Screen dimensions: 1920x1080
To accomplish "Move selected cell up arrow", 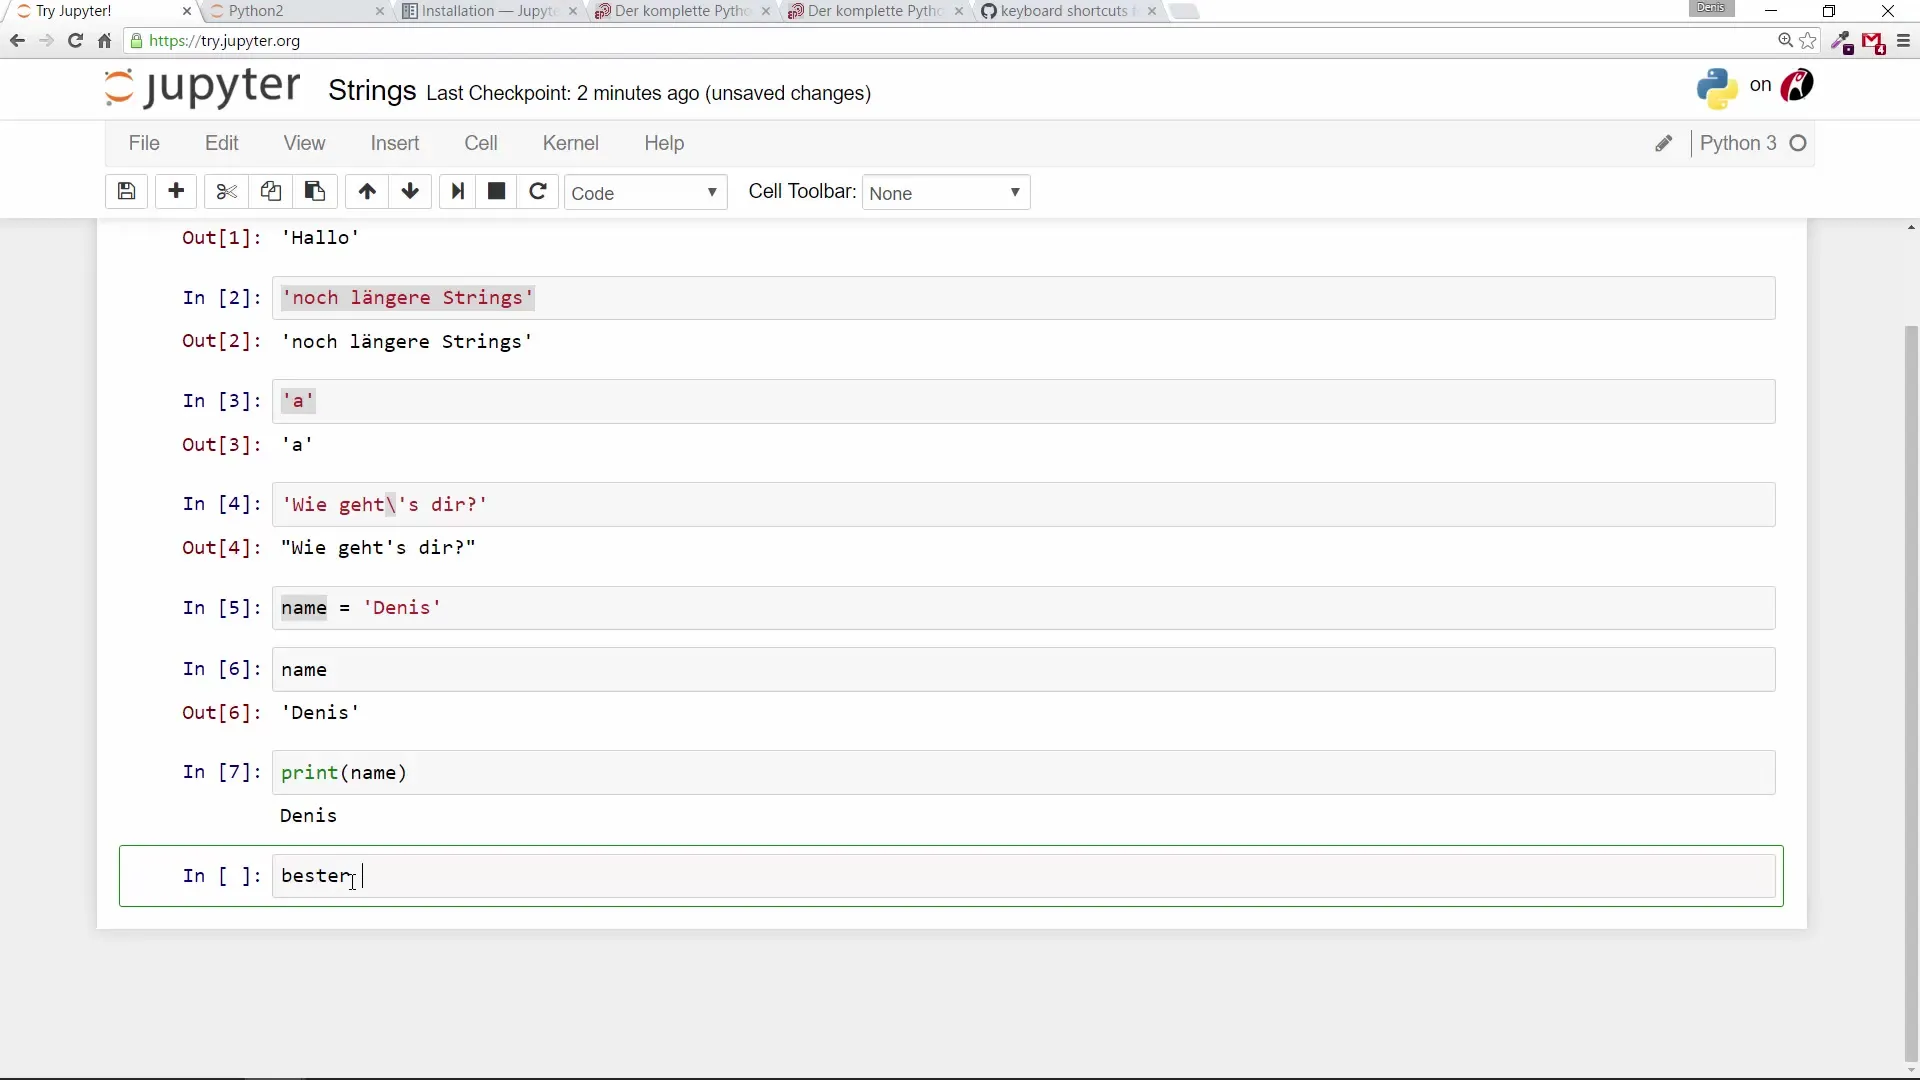I will [367, 191].
